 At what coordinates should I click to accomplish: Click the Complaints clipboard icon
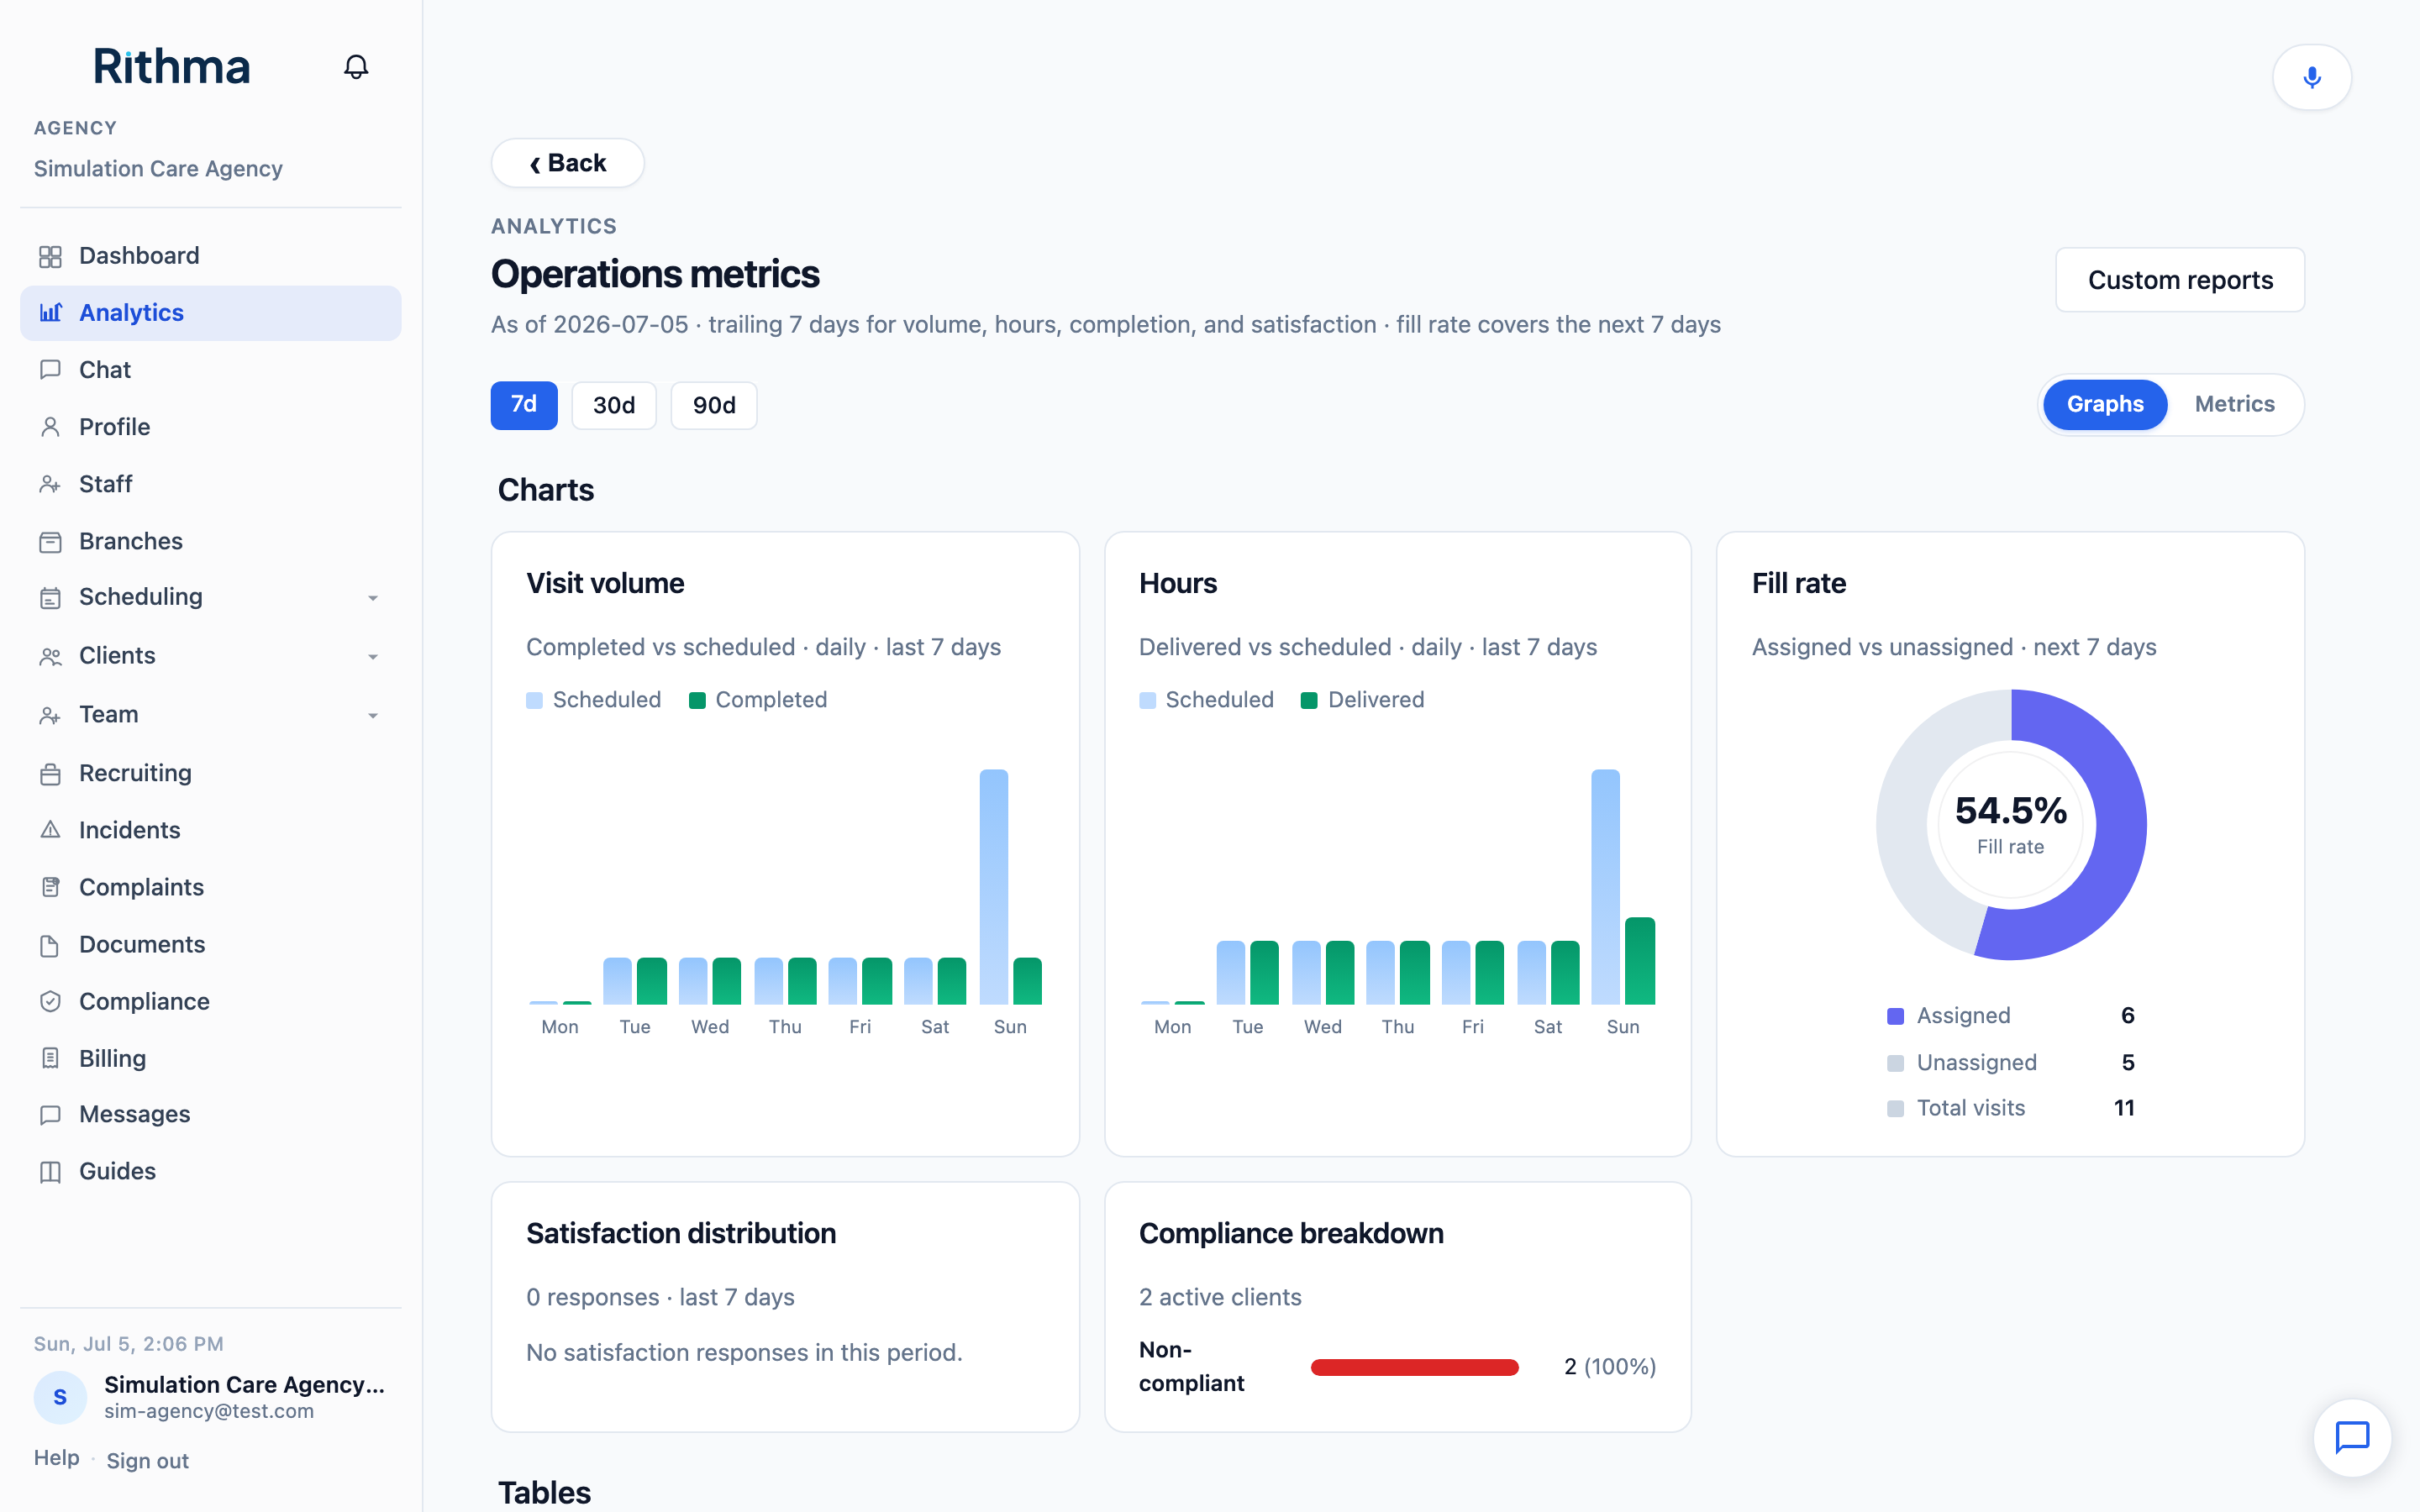[50, 887]
